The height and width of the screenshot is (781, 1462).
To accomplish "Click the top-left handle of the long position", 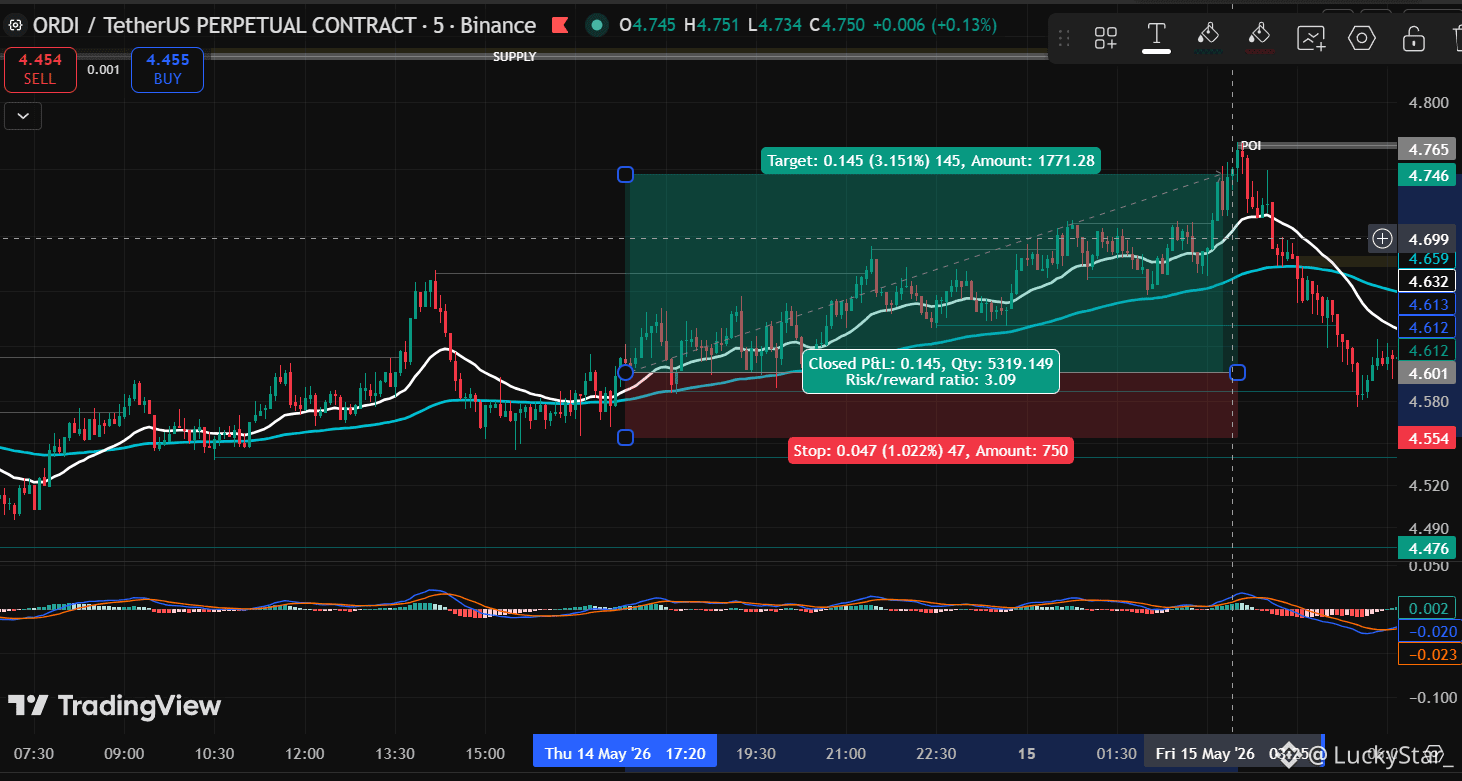I will (x=625, y=175).
